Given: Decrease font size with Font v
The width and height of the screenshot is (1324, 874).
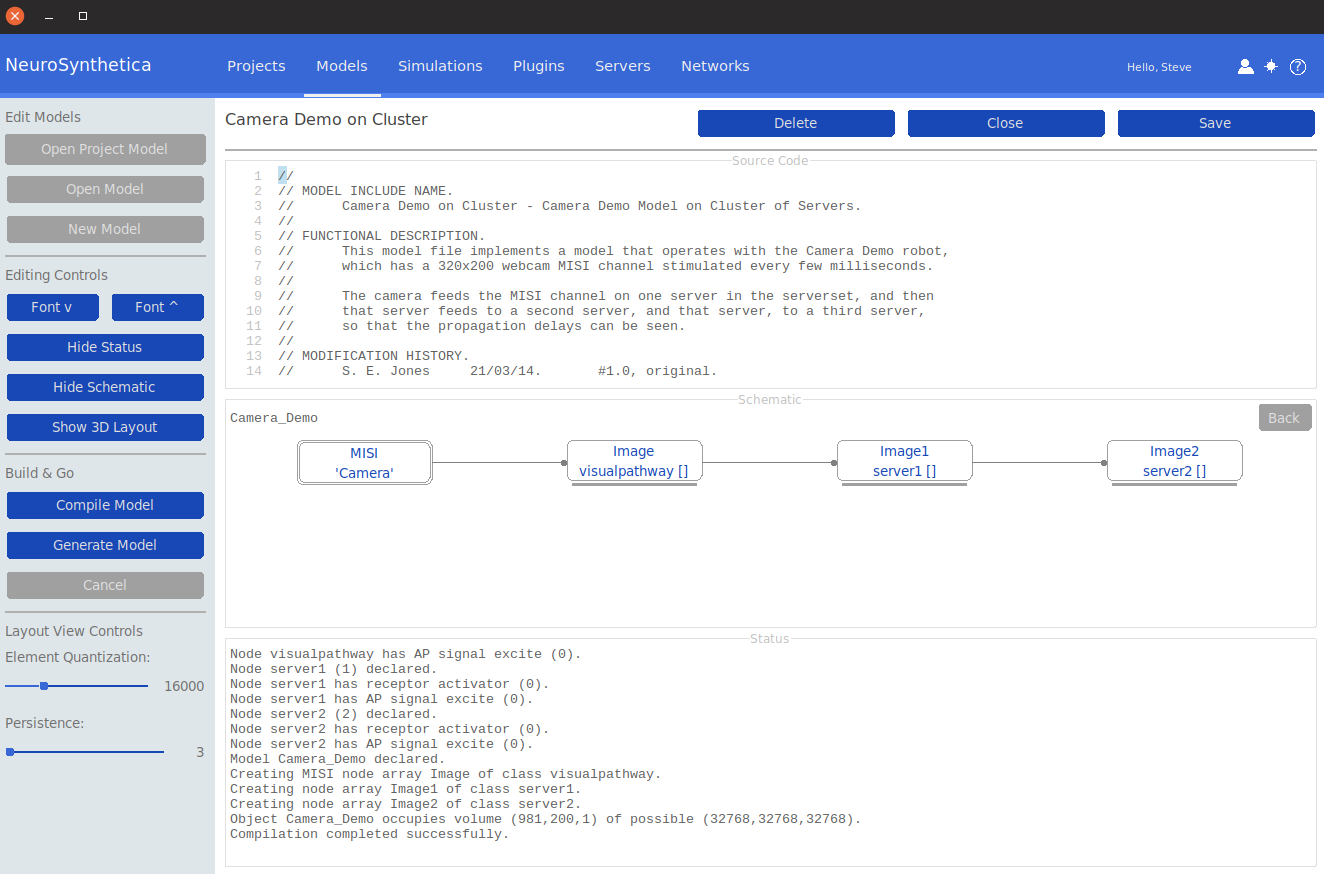Looking at the screenshot, I should [52, 307].
